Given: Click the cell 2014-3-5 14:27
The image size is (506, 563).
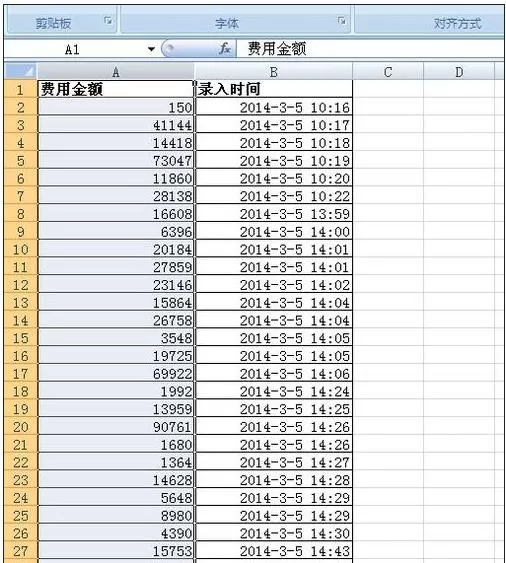Looking at the screenshot, I should 274,462.
